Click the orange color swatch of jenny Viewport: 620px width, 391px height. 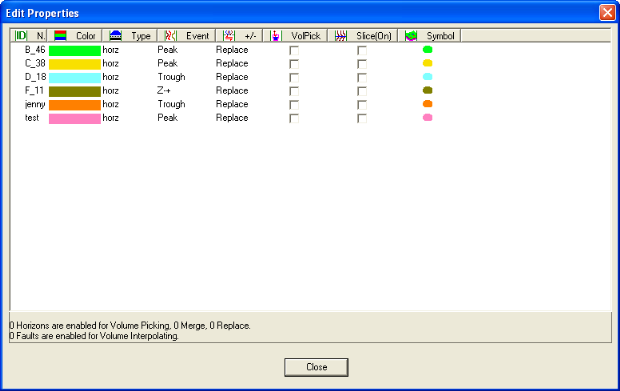pos(75,105)
